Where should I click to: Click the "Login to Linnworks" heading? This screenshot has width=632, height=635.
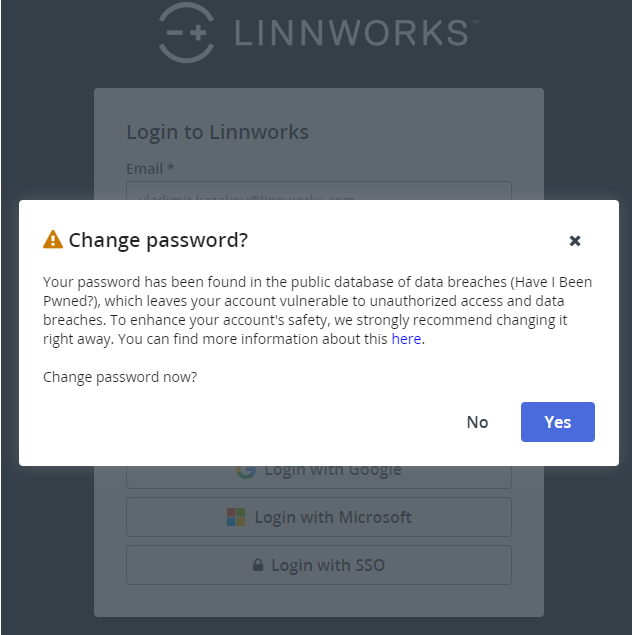(217, 132)
